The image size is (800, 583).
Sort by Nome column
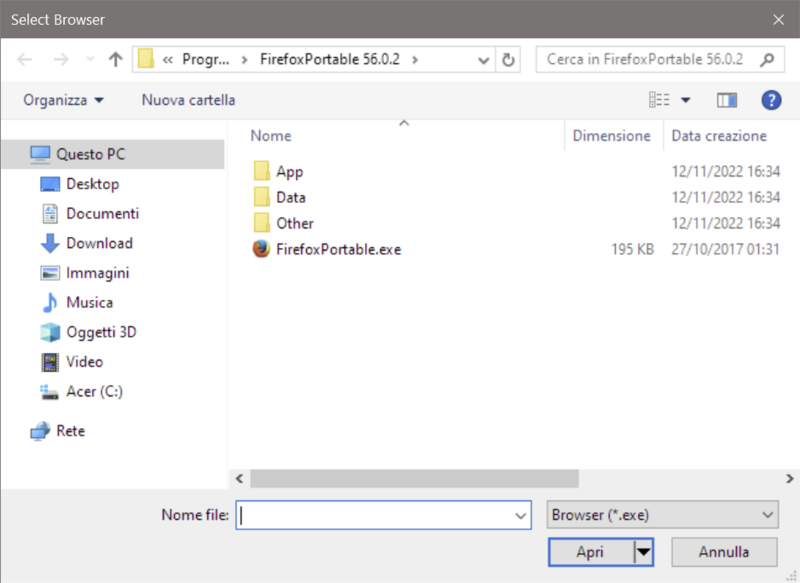click(x=271, y=136)
